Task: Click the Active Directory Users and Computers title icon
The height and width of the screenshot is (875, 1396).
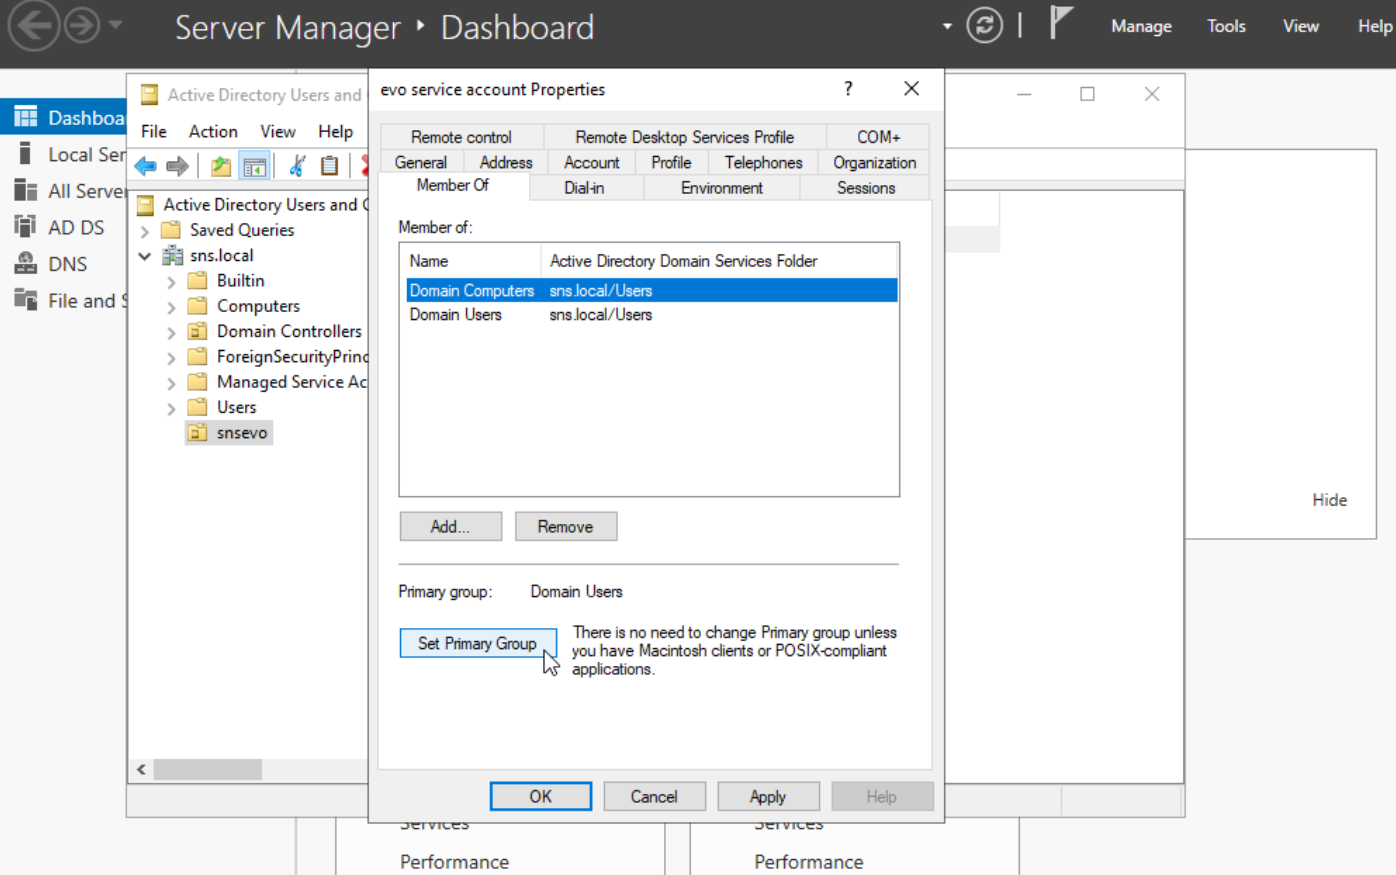Action: point(150,95)
